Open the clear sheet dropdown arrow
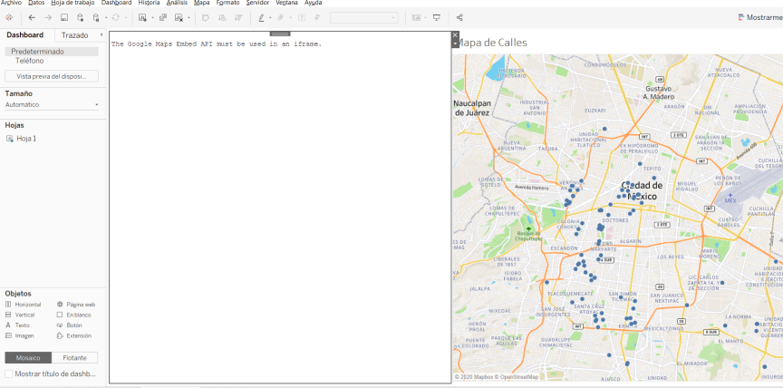Viewport: 783px width, 388px height. (x=188, y=18)
